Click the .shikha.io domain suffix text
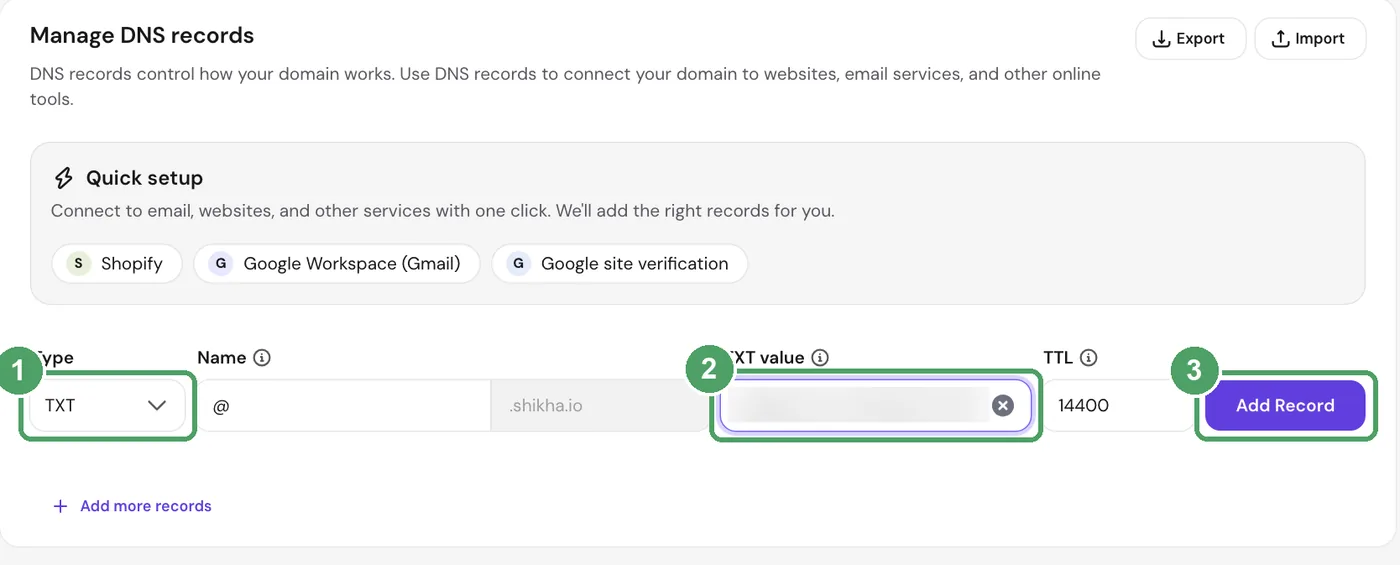Screen dimensions: 1400x565 click(x=545, y=406)
